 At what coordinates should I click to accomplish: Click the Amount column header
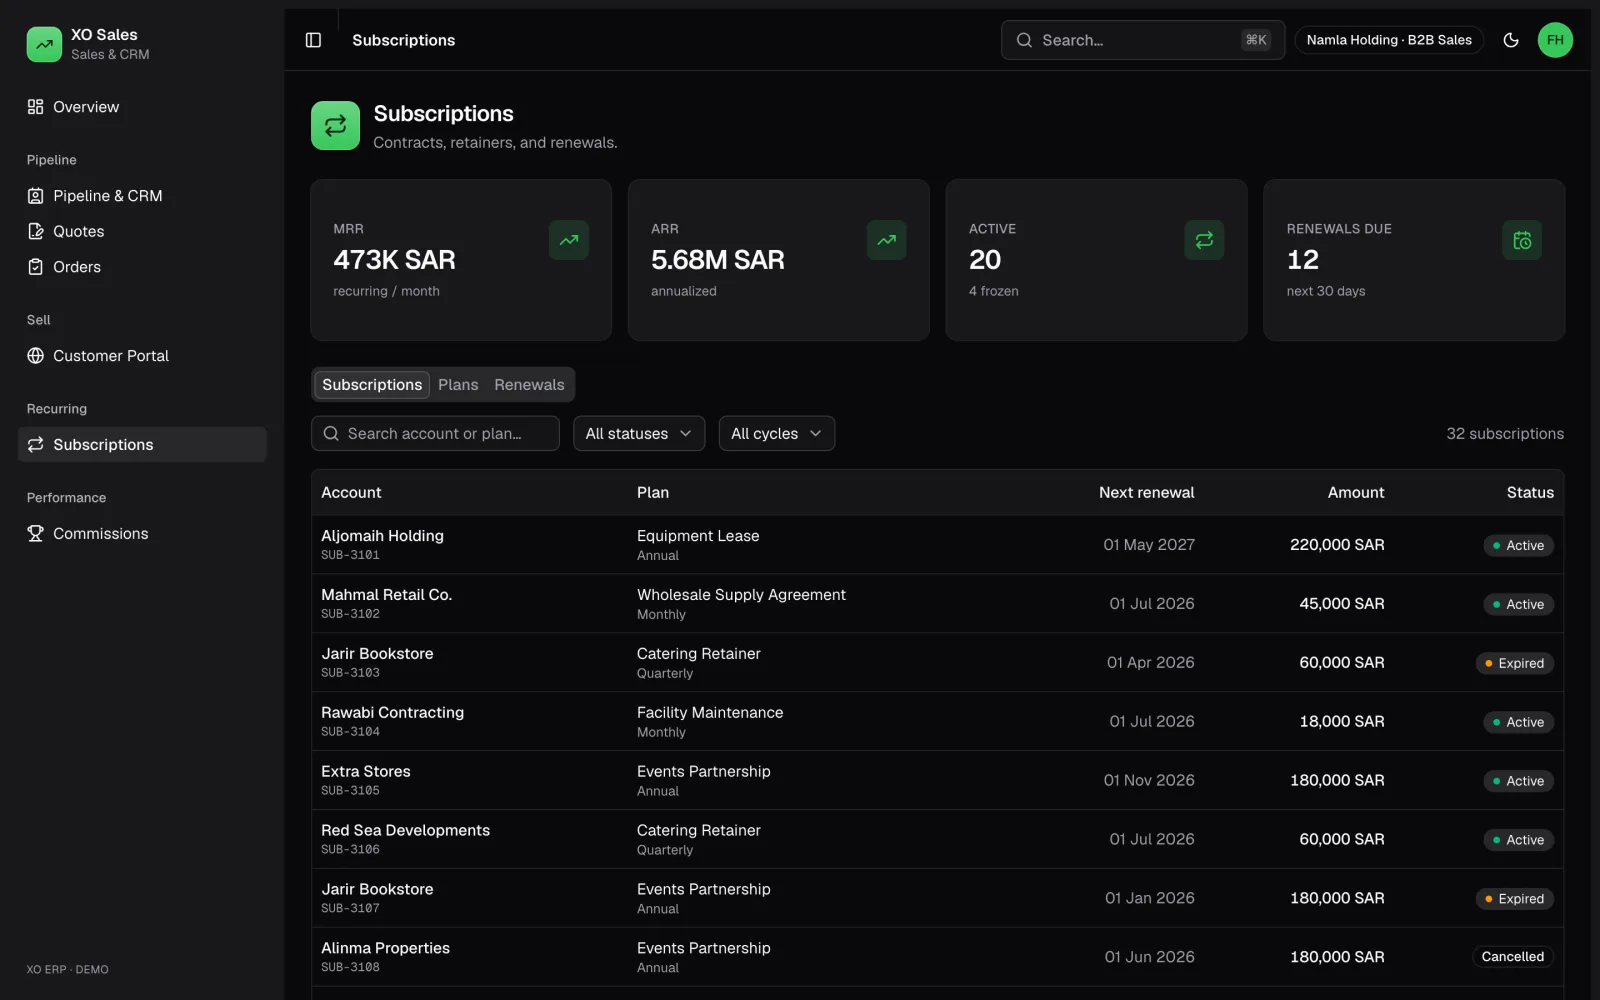(x=1356, y=492)
